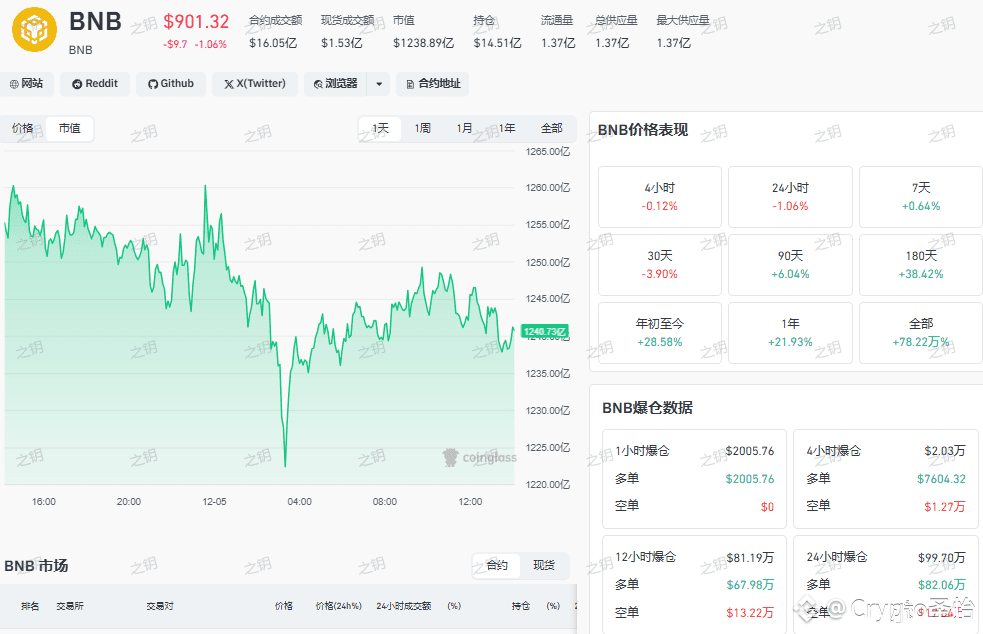Select the 合约 market tab
Viewport: 983px width, 634px height.
pyautogui.click(x=497, y=565)
